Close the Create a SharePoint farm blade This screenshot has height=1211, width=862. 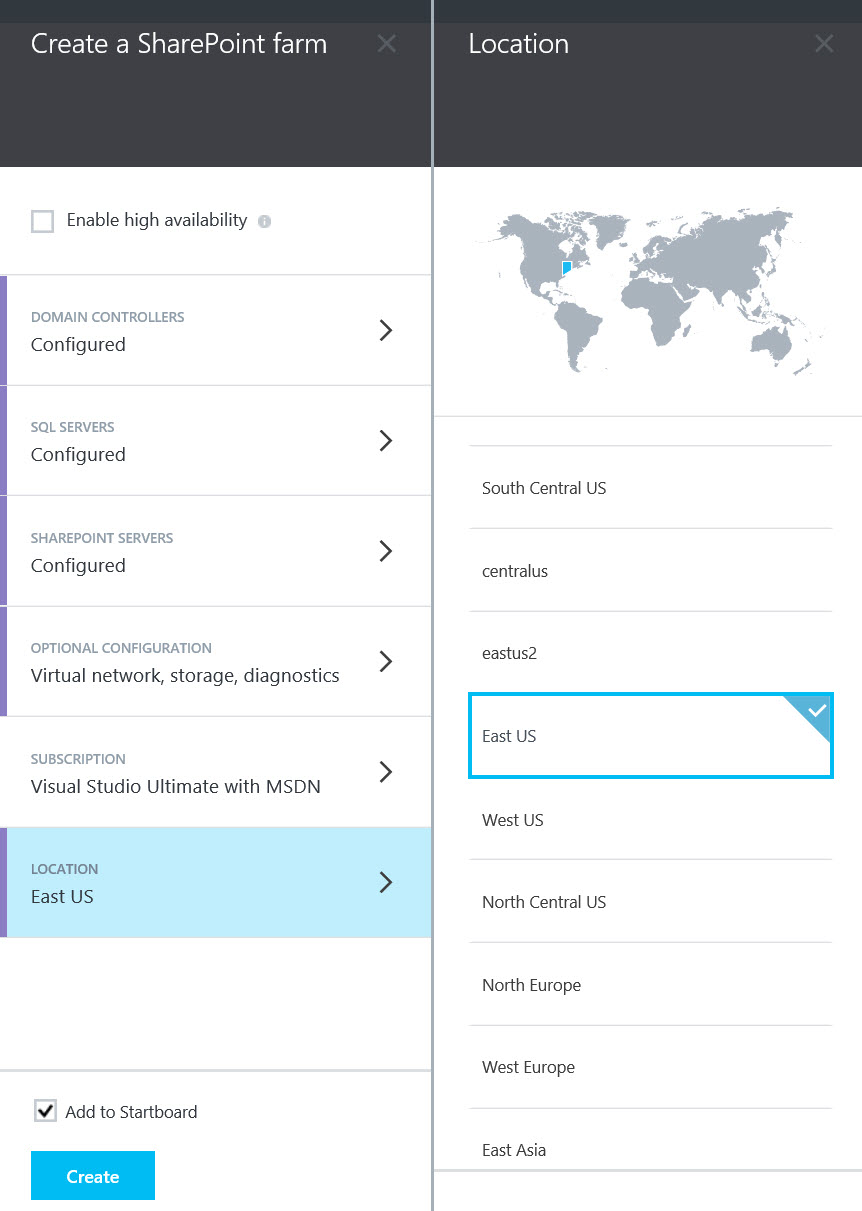coord(386,43)
